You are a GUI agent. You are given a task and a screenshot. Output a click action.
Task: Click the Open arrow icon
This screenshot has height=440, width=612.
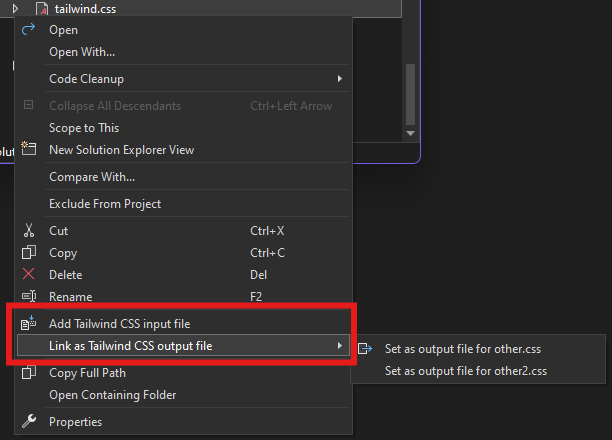click(28, 29)
